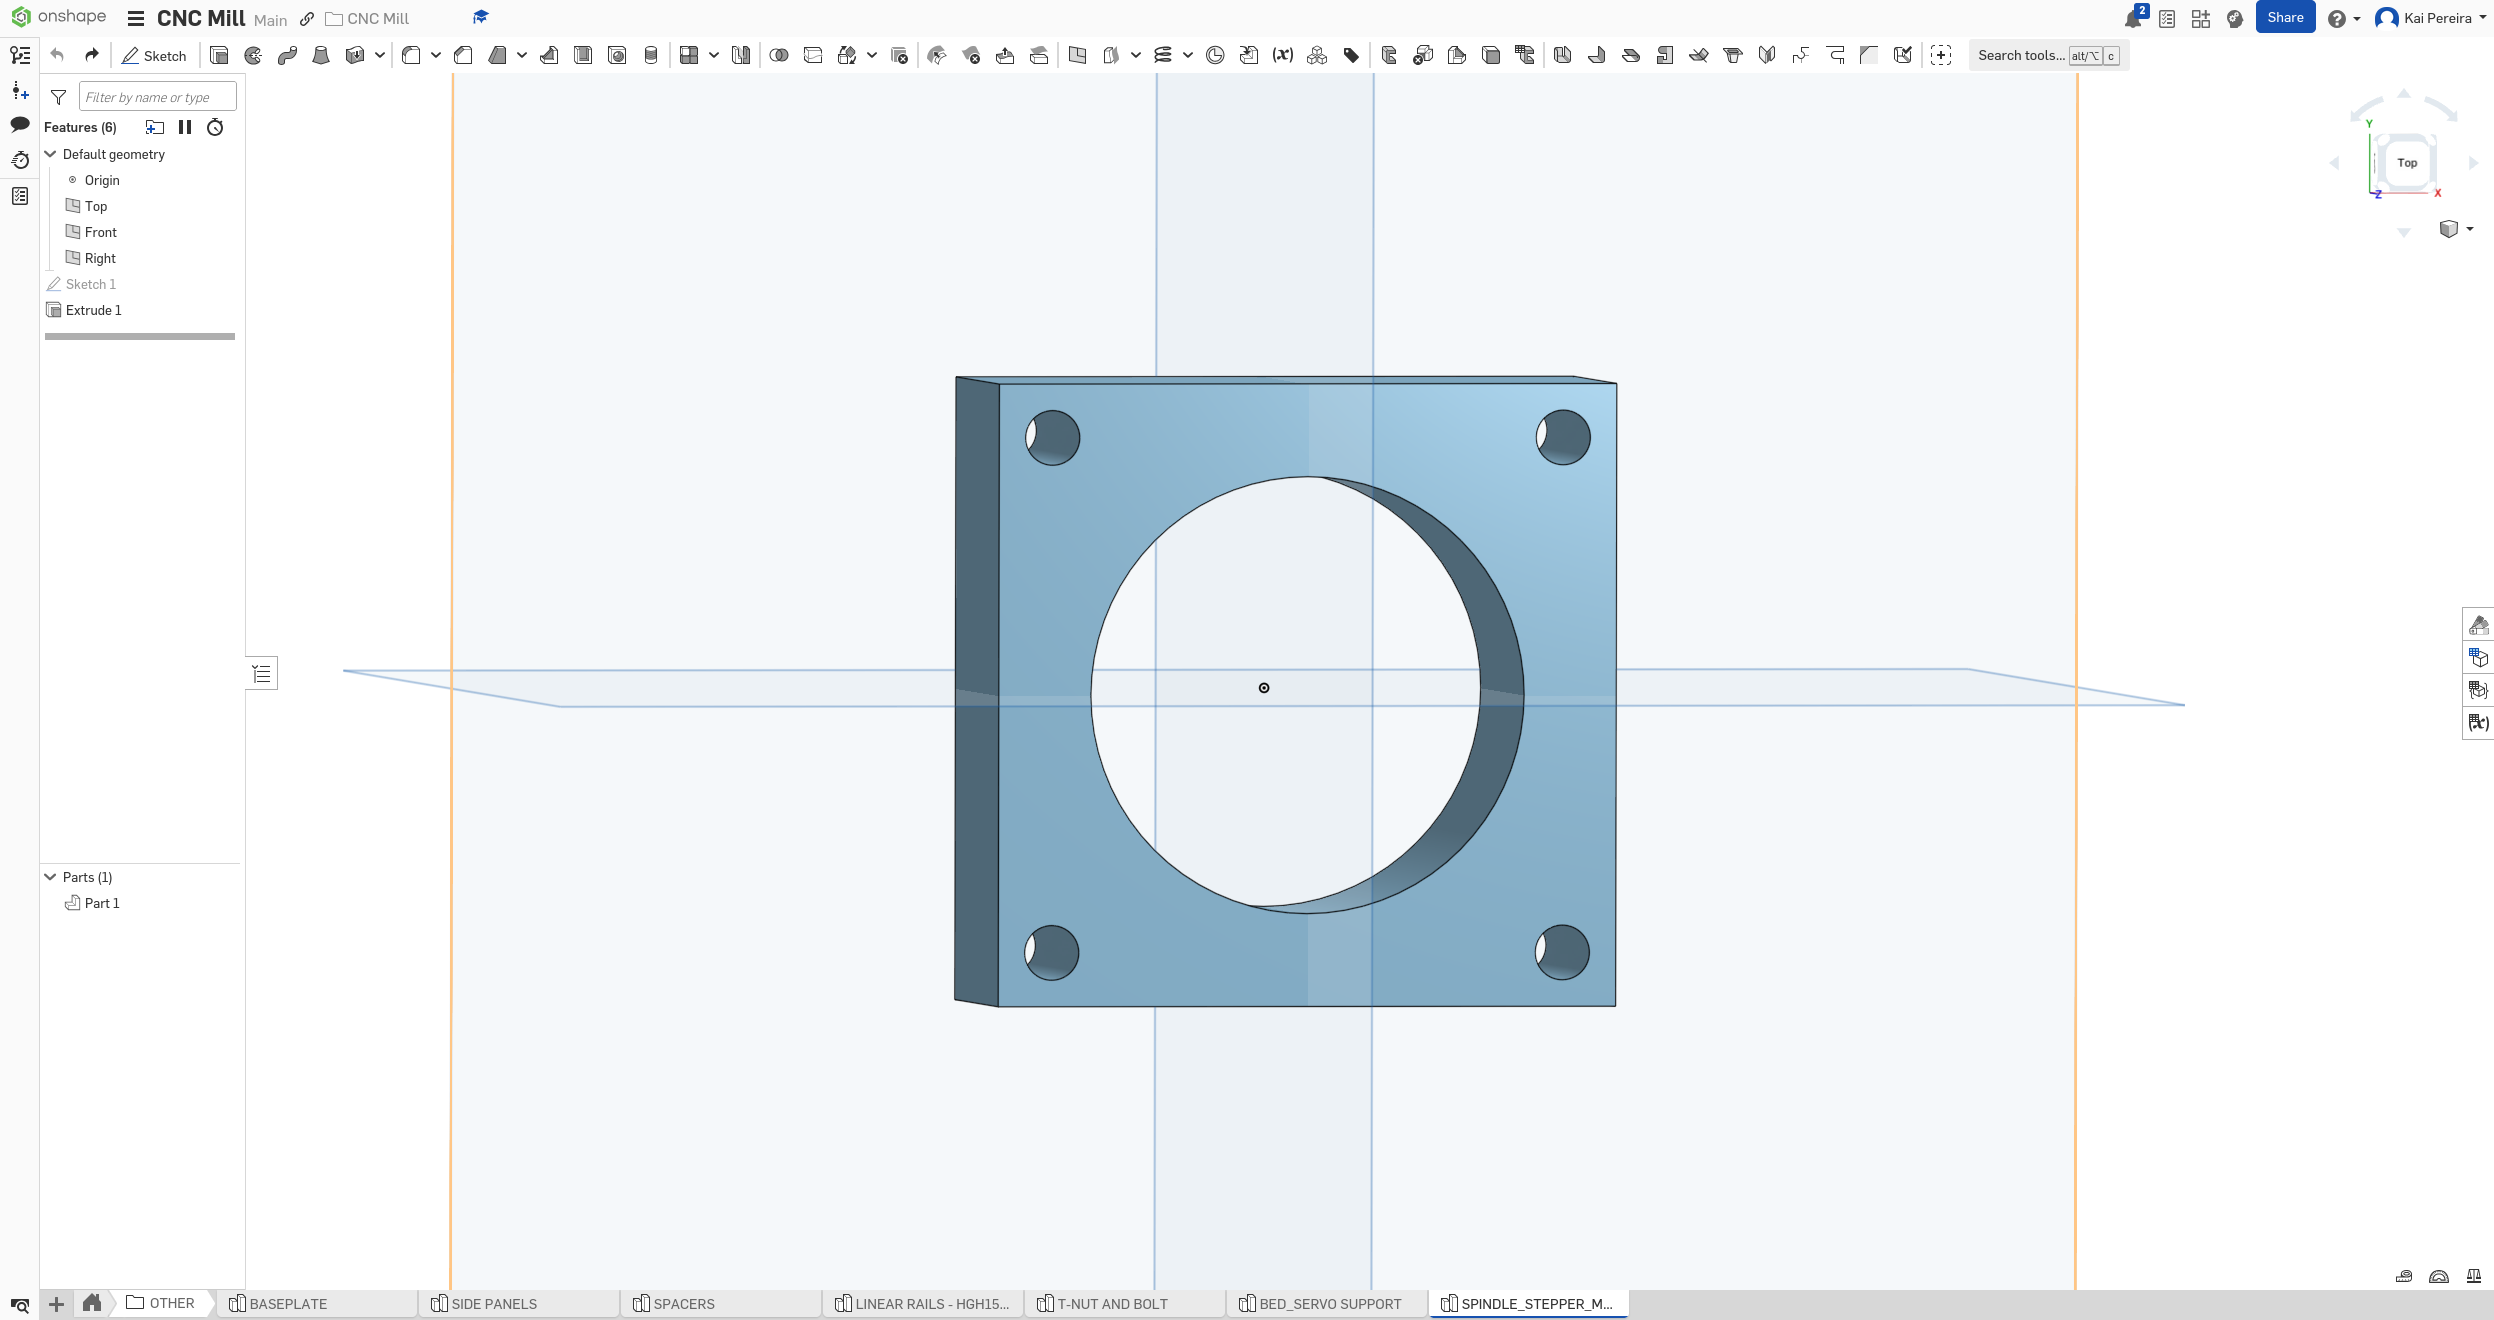This screenshot has height=1320, width=2494.
Task: Switch to the T-NUT AND BOLT tab
Action: [1125, 1304]
